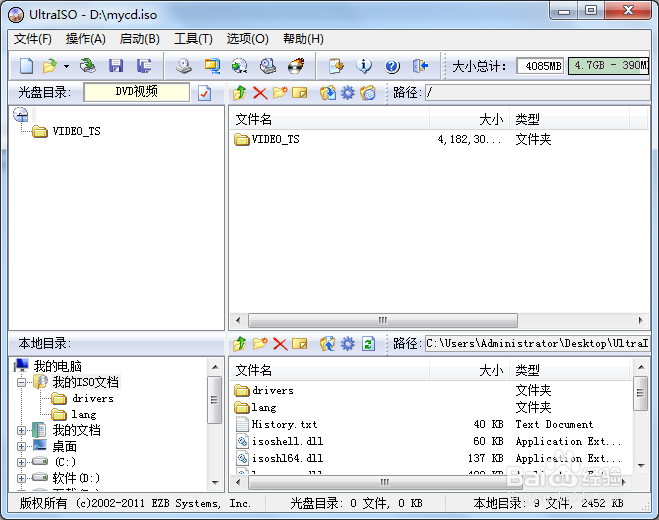This screenshot has width=659, height=520.
Task: Collapse the 我的ISO文档 tree node
Action: (21, 383)
